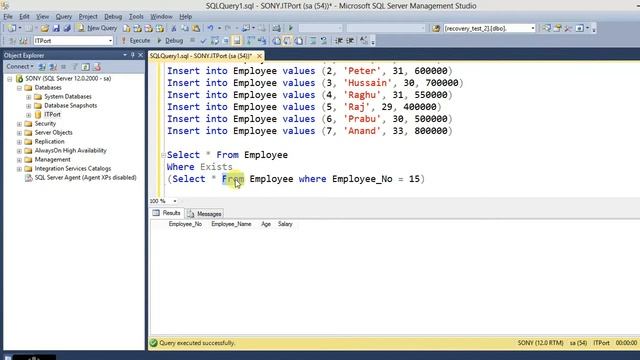Click Display Estimated Execution Plan icon
Screen dimensions: 640x360
coord(215,40)
